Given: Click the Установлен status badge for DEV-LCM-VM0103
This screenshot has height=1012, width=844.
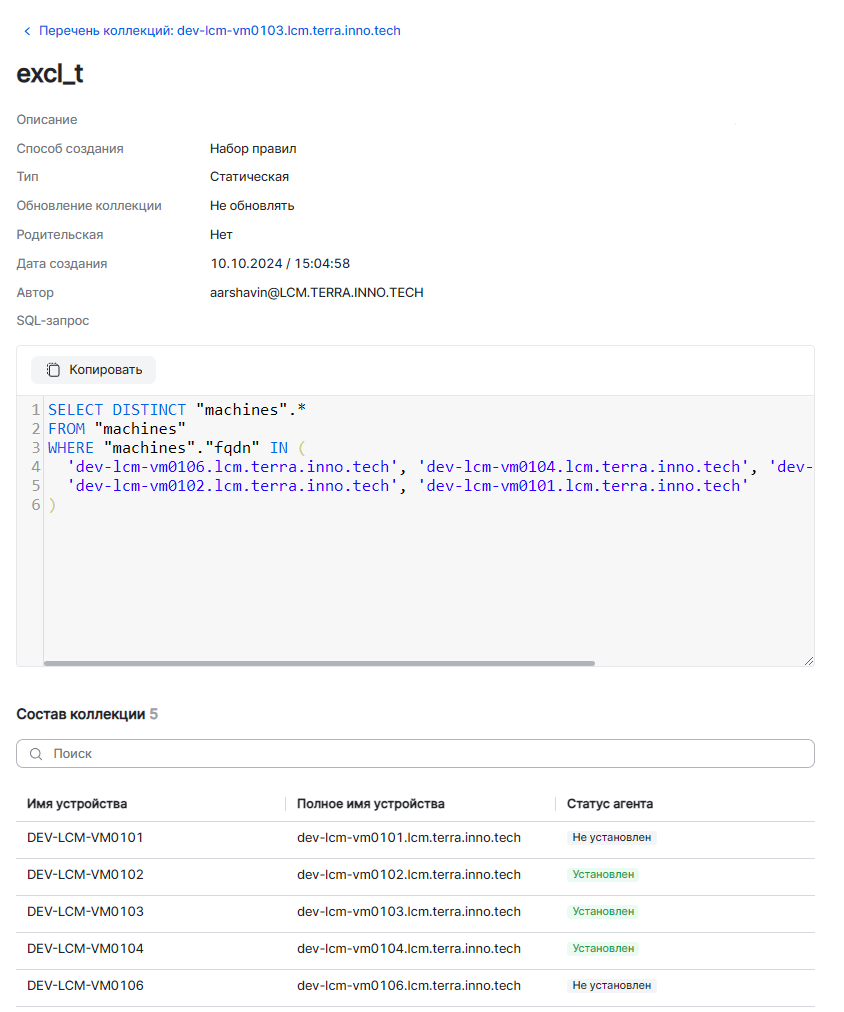Looking at the screenshot, I should pos(603,912).
